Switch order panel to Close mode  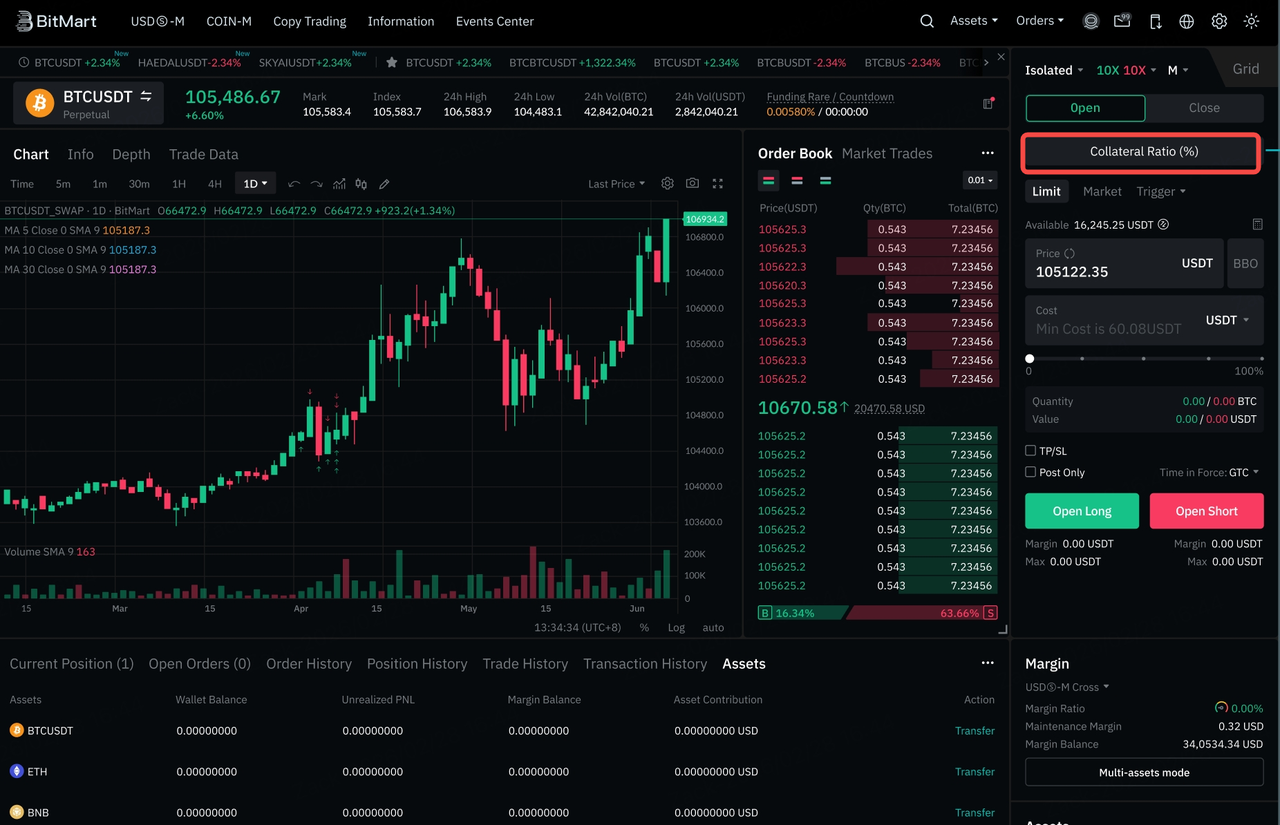(1204, 108)
